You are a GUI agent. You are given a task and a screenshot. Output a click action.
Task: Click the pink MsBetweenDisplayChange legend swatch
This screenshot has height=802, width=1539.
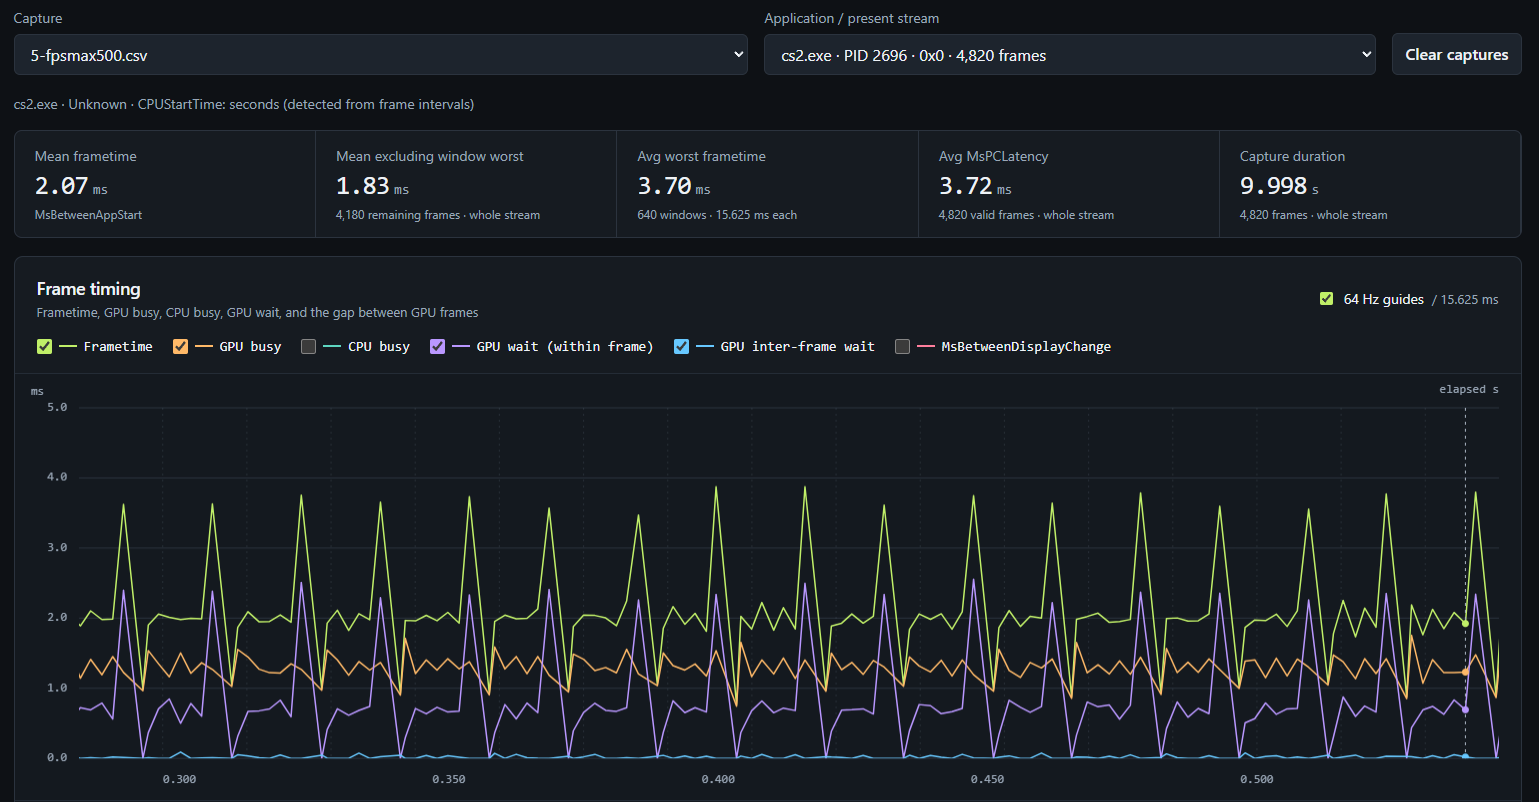pyautogui.click(x=926, y=347)
